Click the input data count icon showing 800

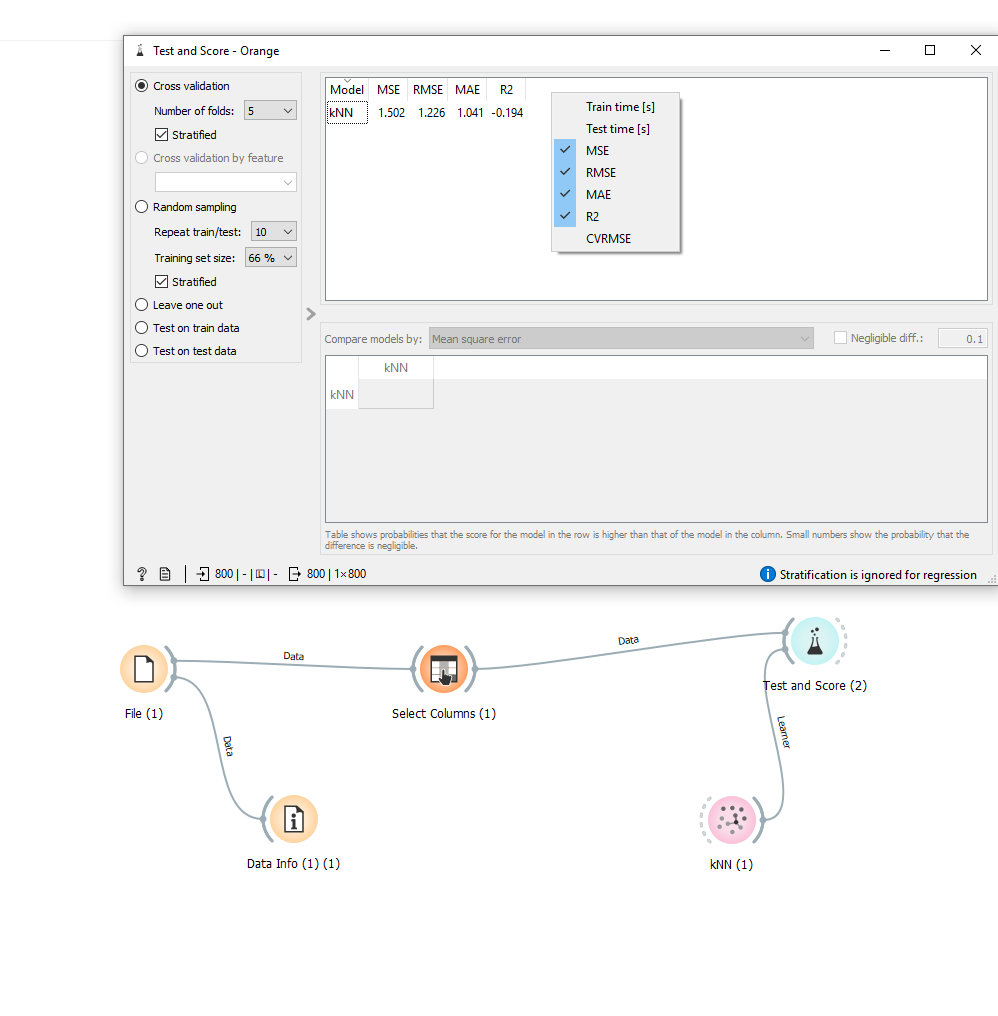pos(209,573)
